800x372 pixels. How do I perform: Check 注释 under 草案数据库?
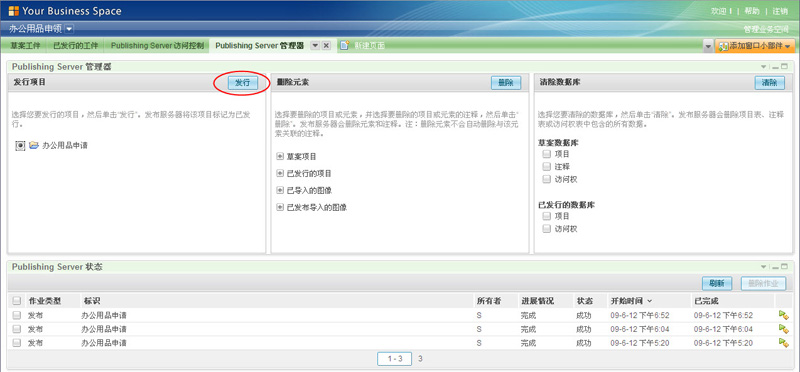546,166
